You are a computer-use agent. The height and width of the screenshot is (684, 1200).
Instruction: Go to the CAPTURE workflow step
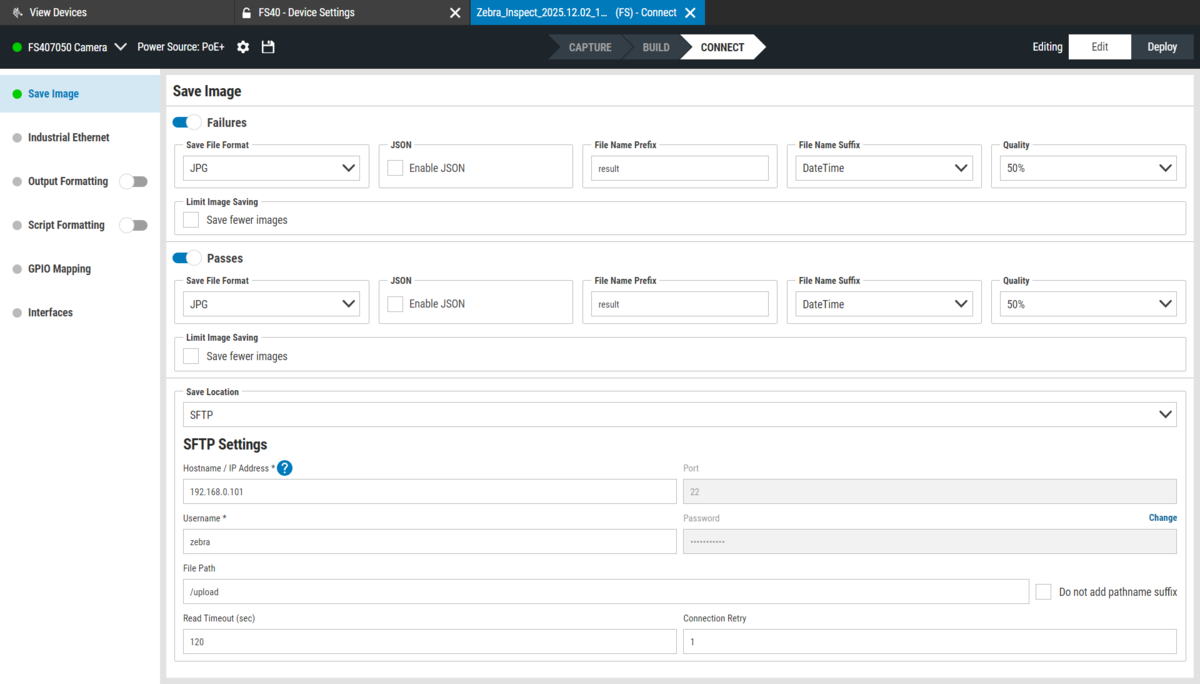[x=590, y=47]
